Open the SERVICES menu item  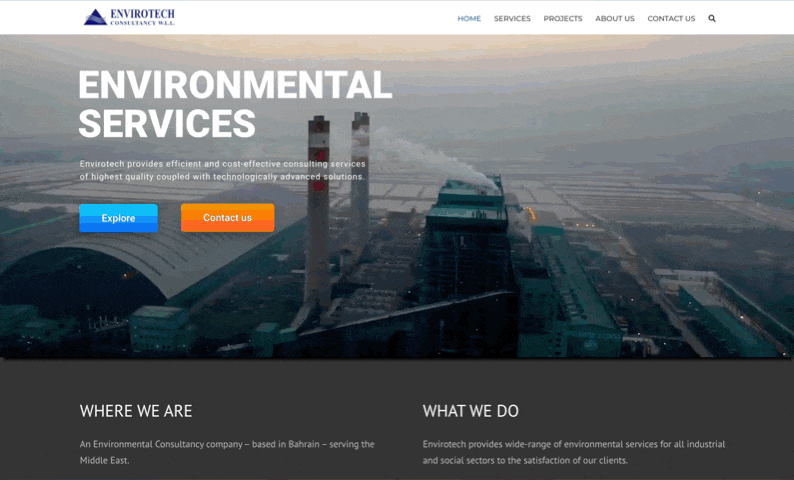[512, 18]
